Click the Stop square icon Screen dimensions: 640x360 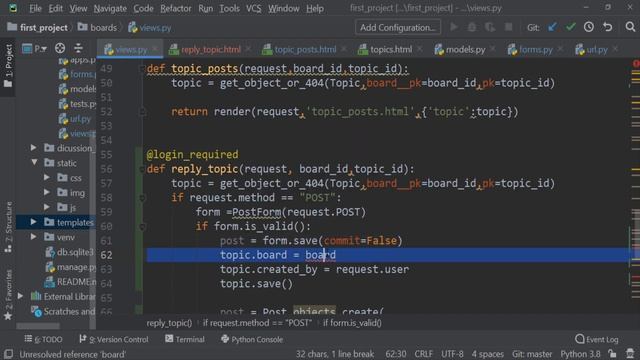(x=509, y=27)
